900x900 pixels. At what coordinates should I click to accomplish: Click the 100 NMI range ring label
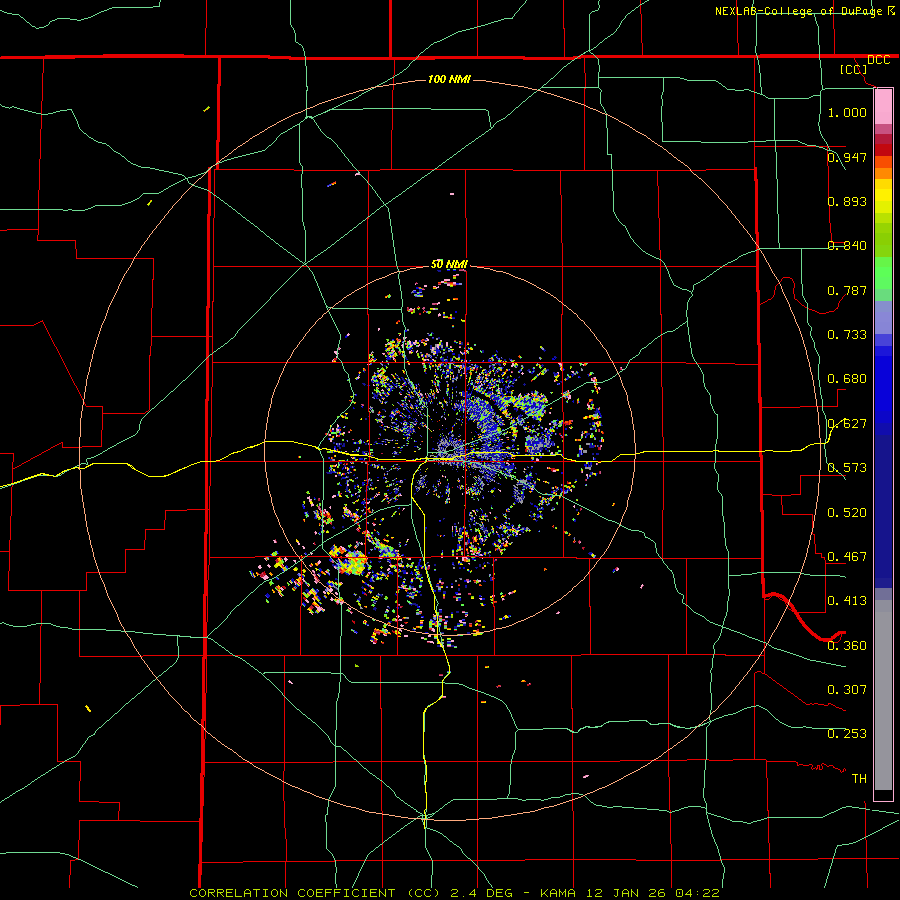pyautogui.click(x=449, y=79)
